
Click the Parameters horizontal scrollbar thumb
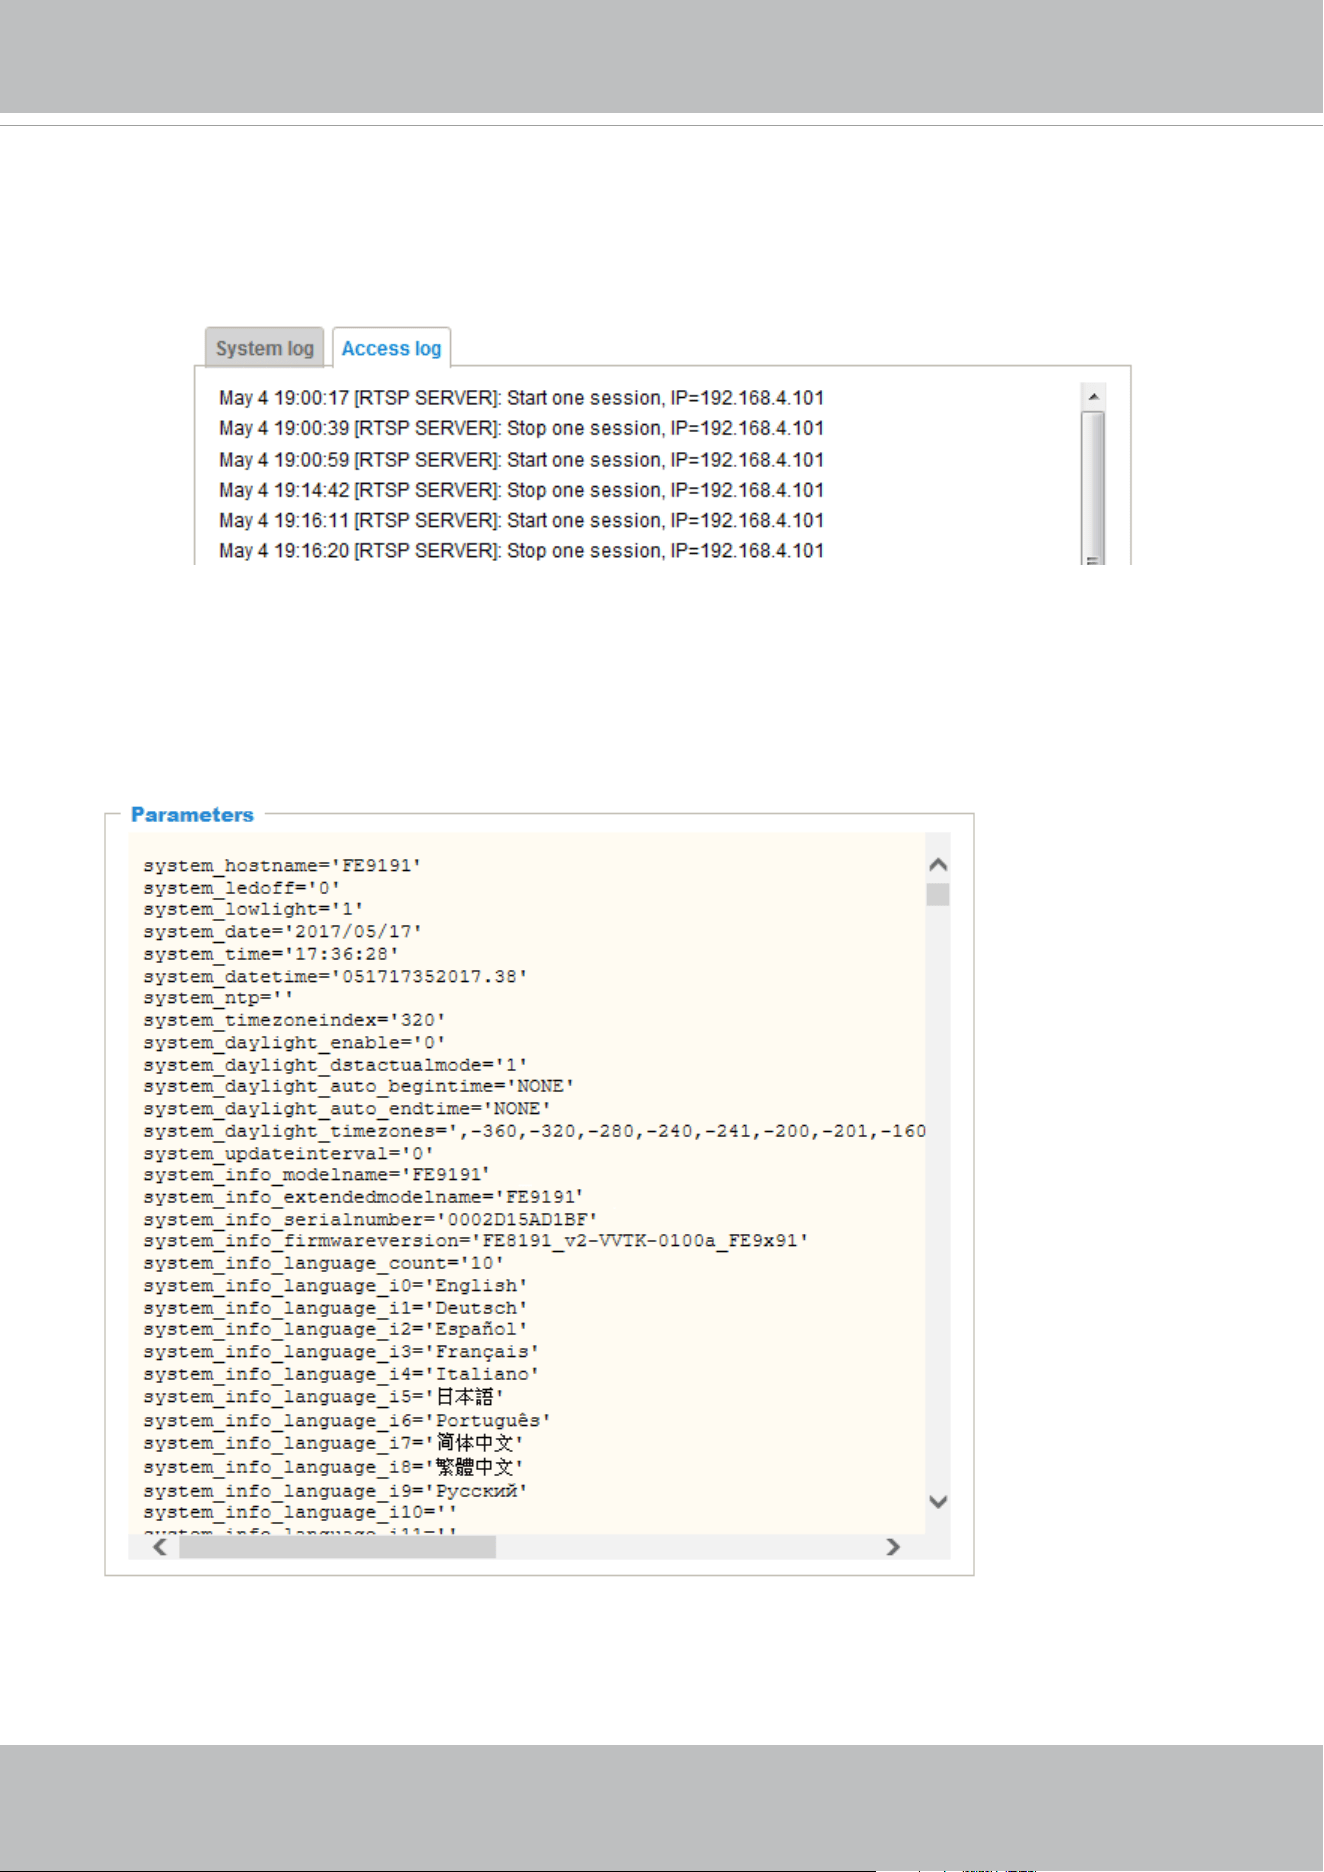[338, 1547]
